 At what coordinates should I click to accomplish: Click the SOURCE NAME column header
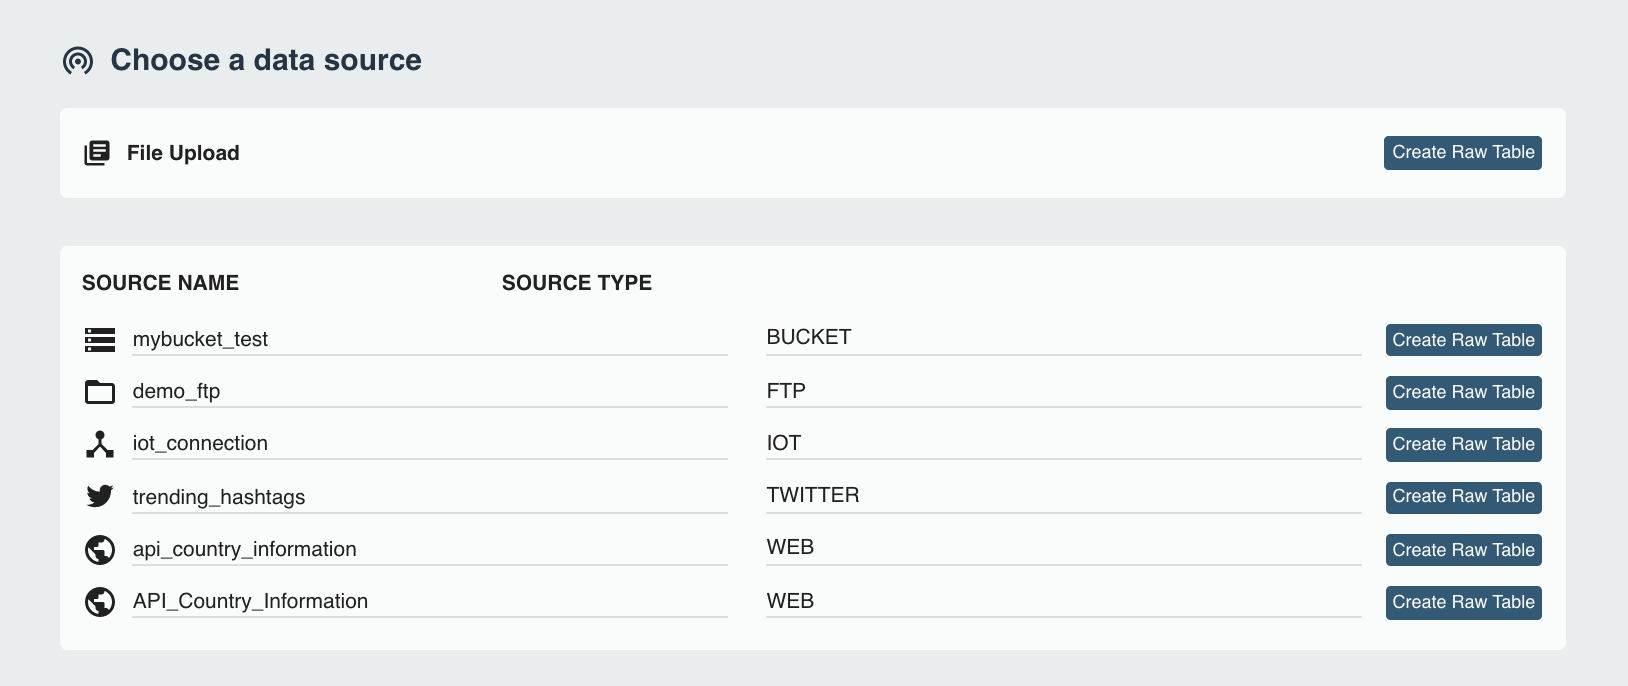pyautogui.click(x=160, y=283)
